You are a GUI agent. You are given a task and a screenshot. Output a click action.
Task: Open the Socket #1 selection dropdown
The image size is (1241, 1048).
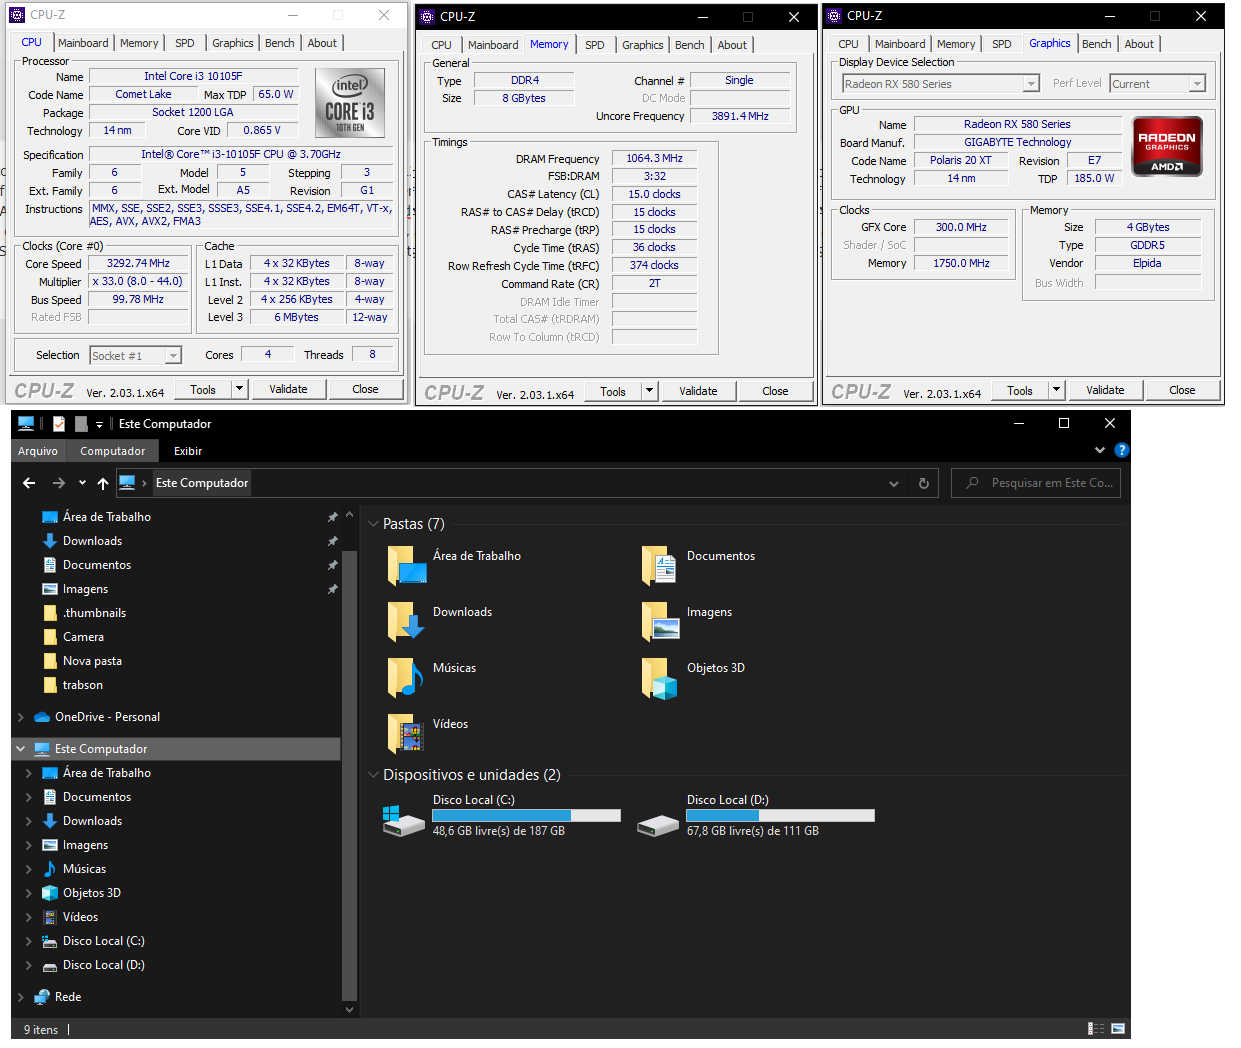(x=173, y=355)
